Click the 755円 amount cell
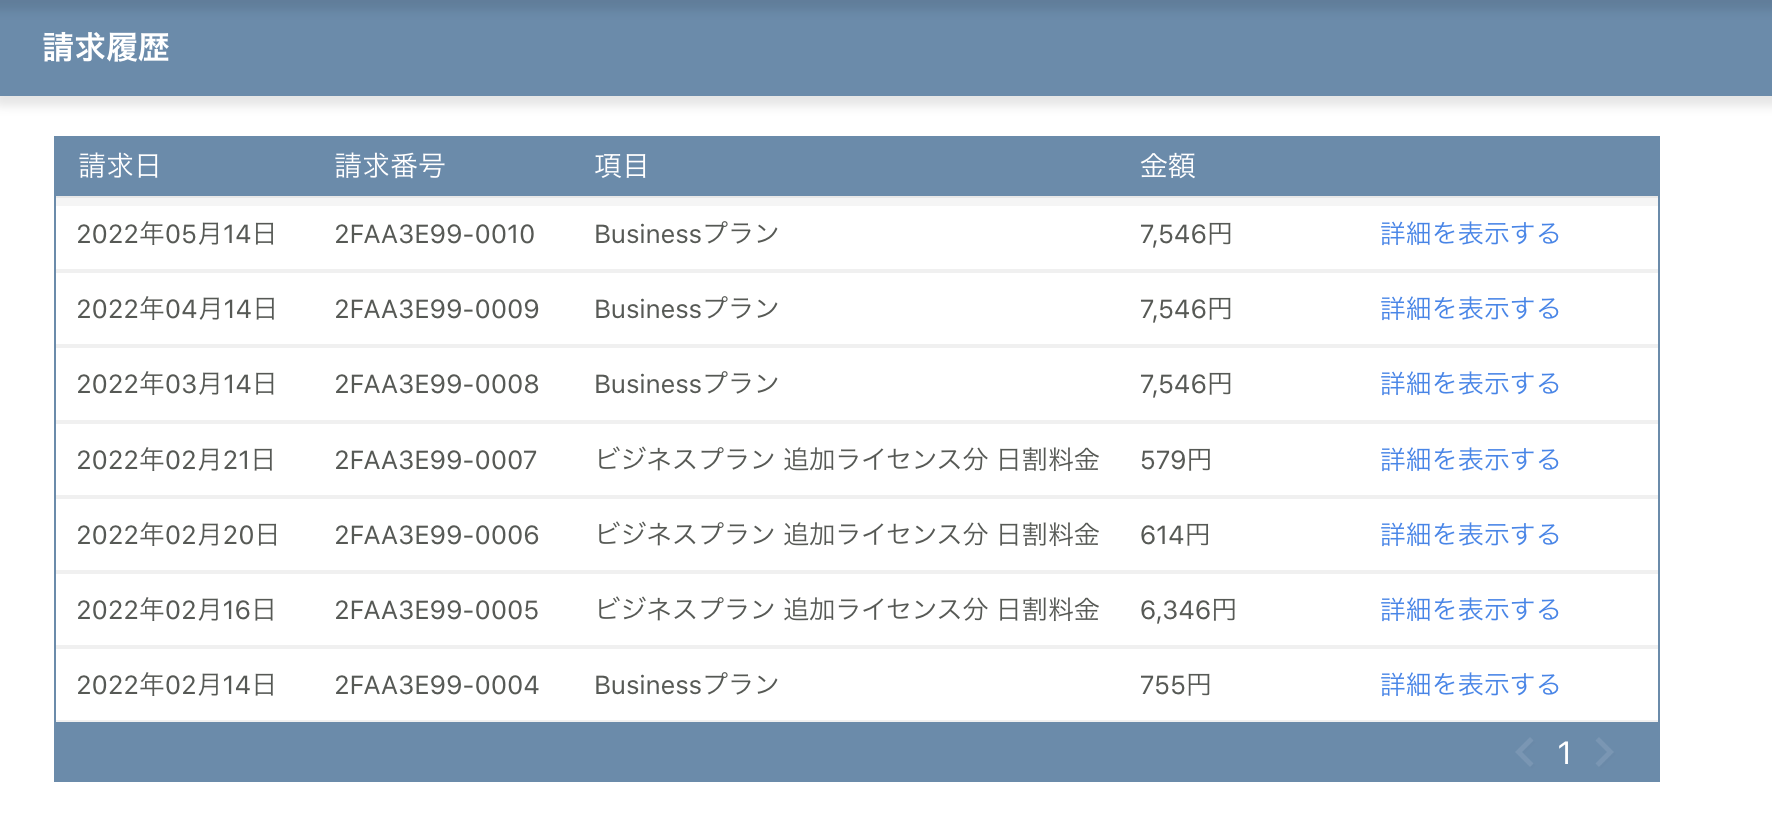 tap(1175, 685)
